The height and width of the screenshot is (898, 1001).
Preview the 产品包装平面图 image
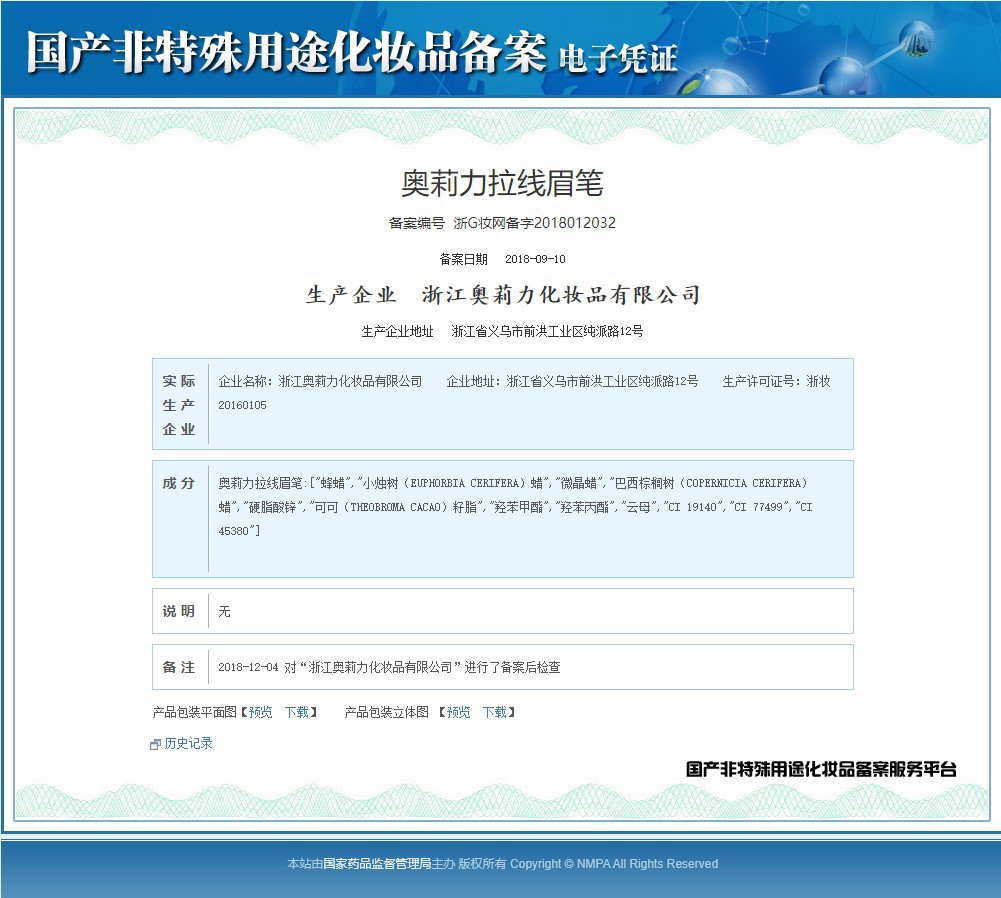tap(260, 712)
